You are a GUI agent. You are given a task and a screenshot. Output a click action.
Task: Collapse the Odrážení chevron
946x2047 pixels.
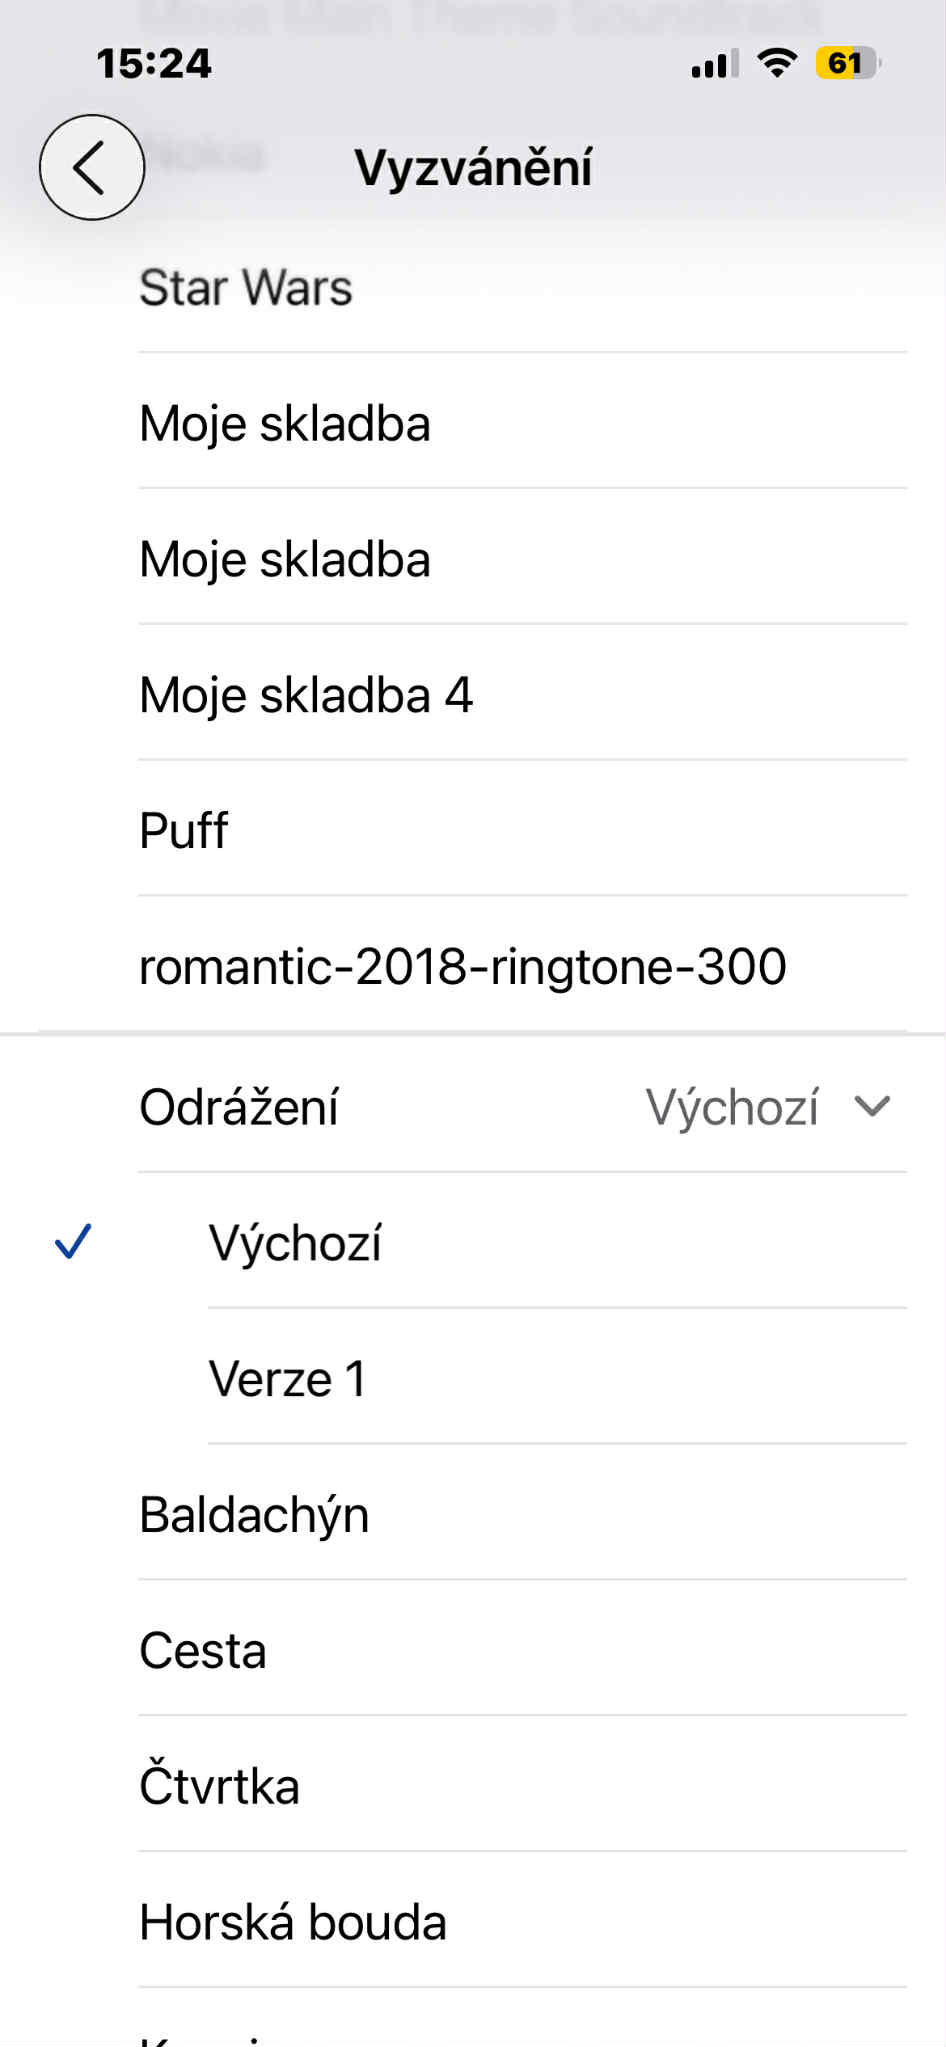[872, 1106]
